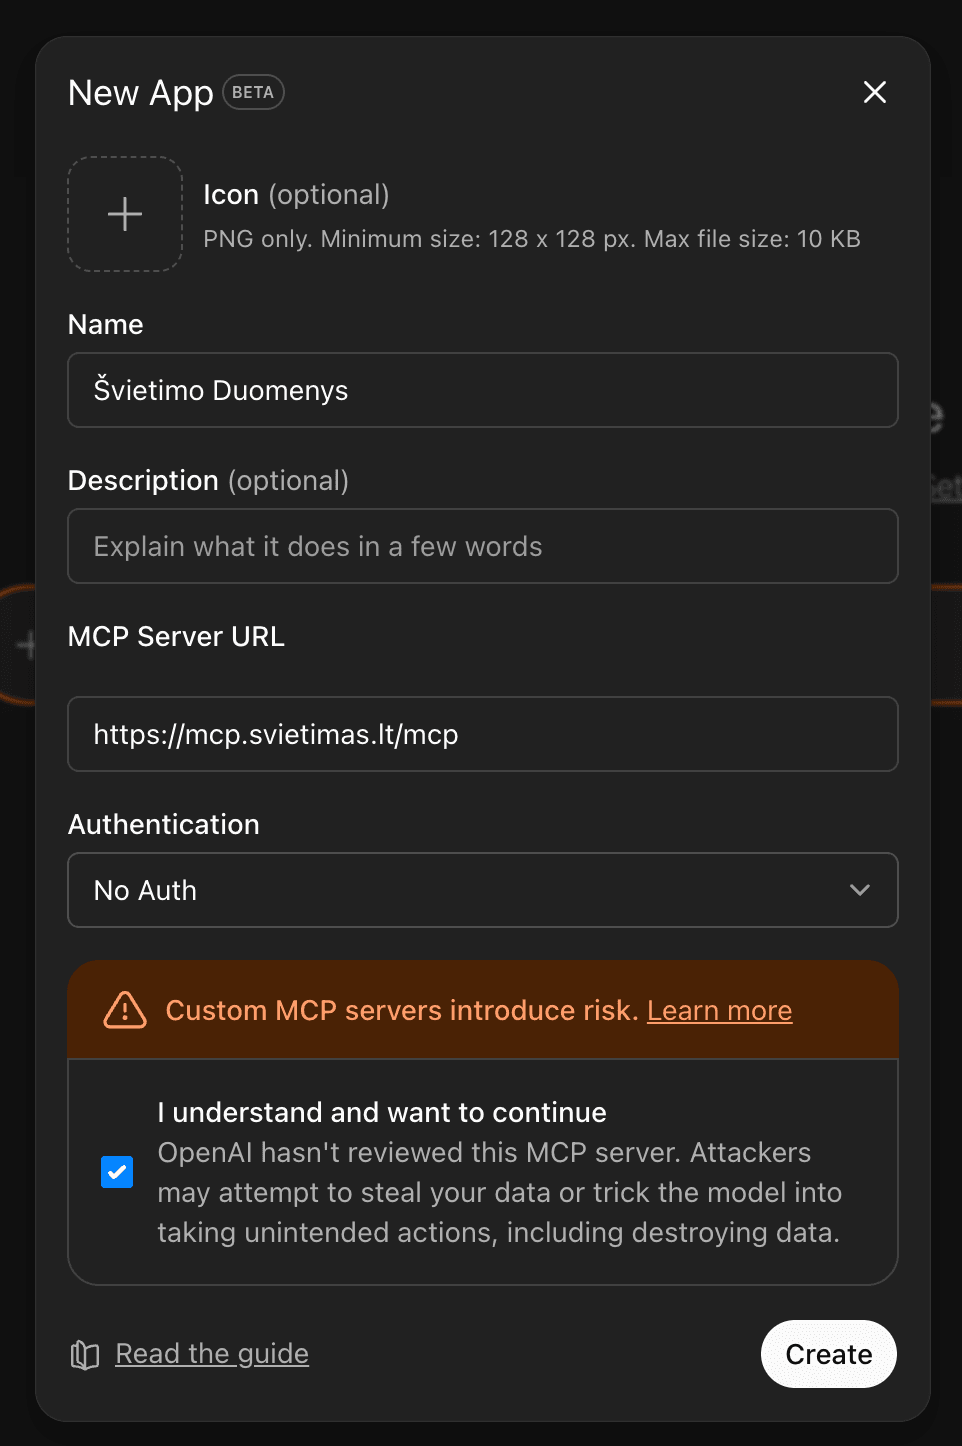Click the OpenAI hasn't reviewed warning paragraph
This screenshot has width=962, height=1446.
[500, 1193]
